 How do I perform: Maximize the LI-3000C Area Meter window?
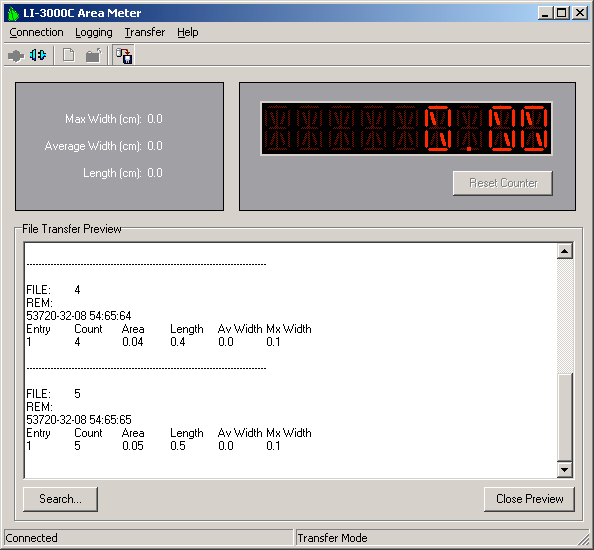coord(561,13)
